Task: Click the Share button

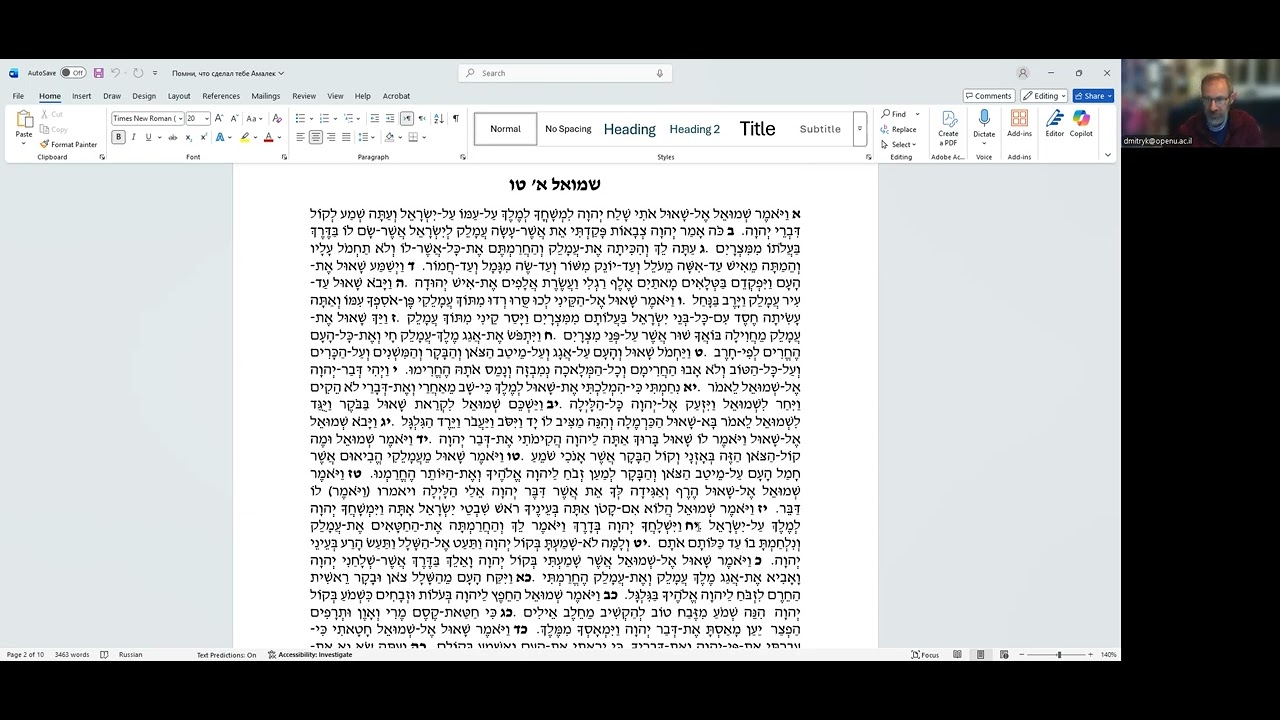Action: (x=1093, y=96)
